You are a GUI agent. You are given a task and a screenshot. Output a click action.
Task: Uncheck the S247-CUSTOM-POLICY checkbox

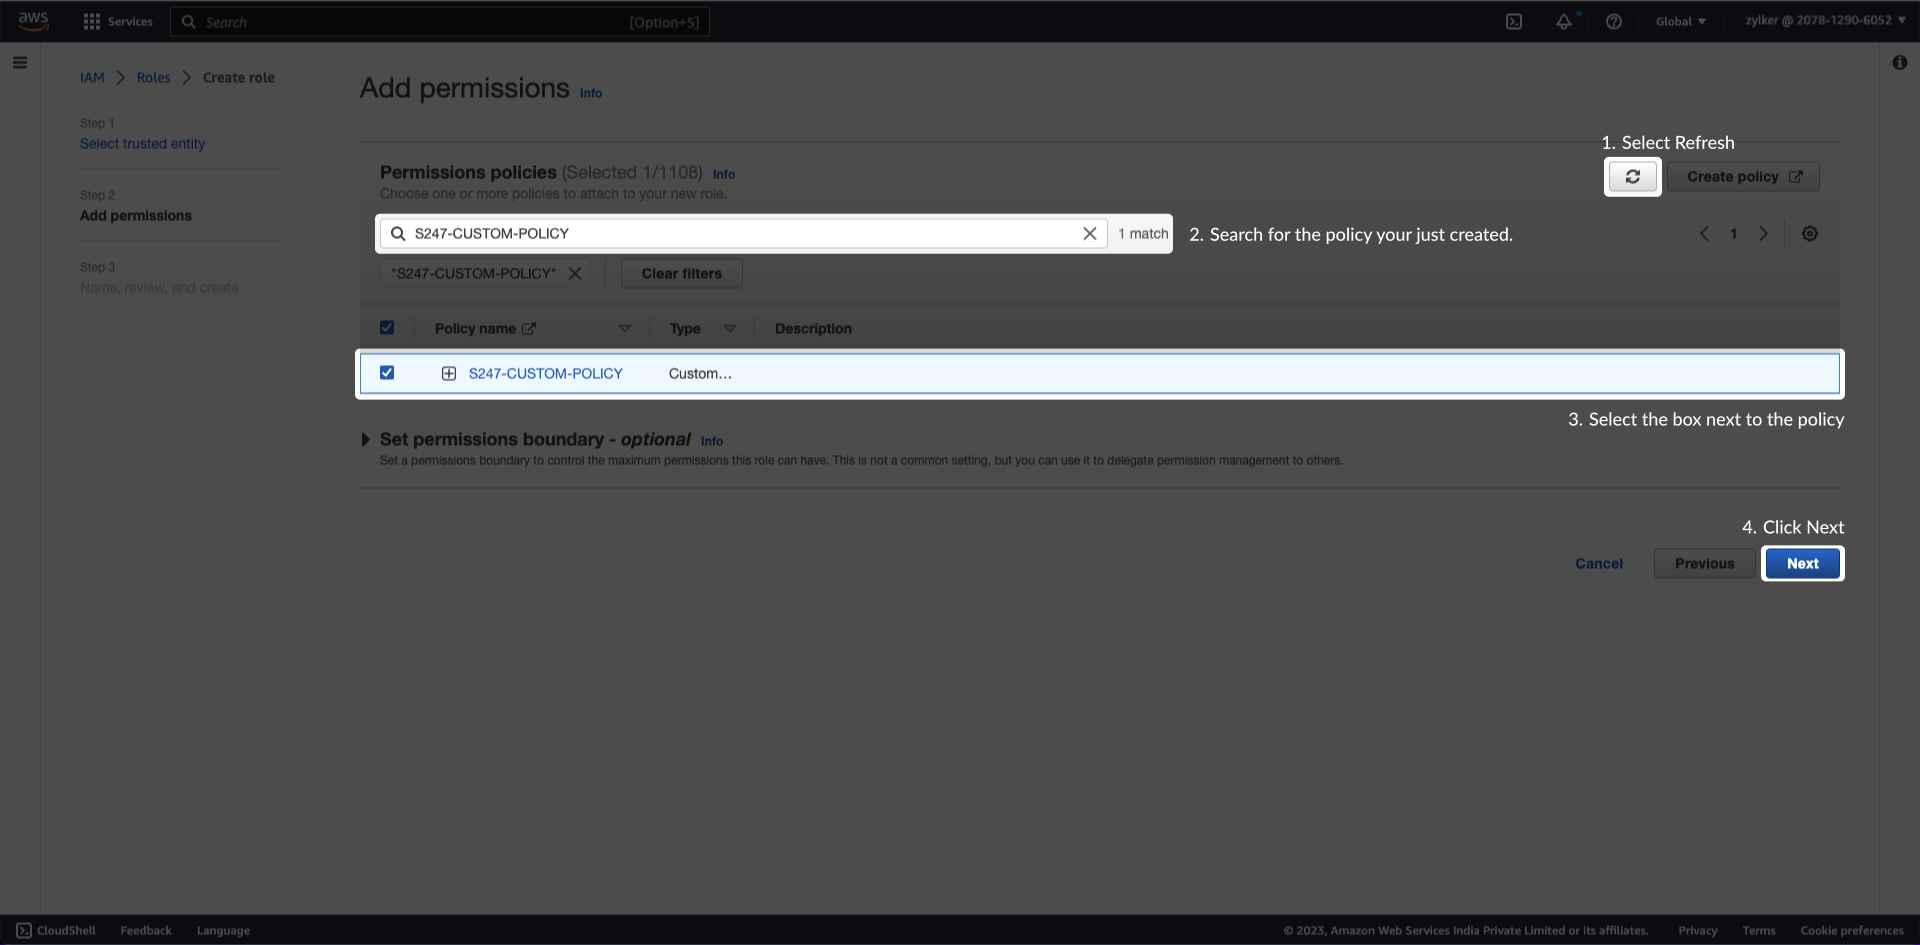(x=387, y=373)
